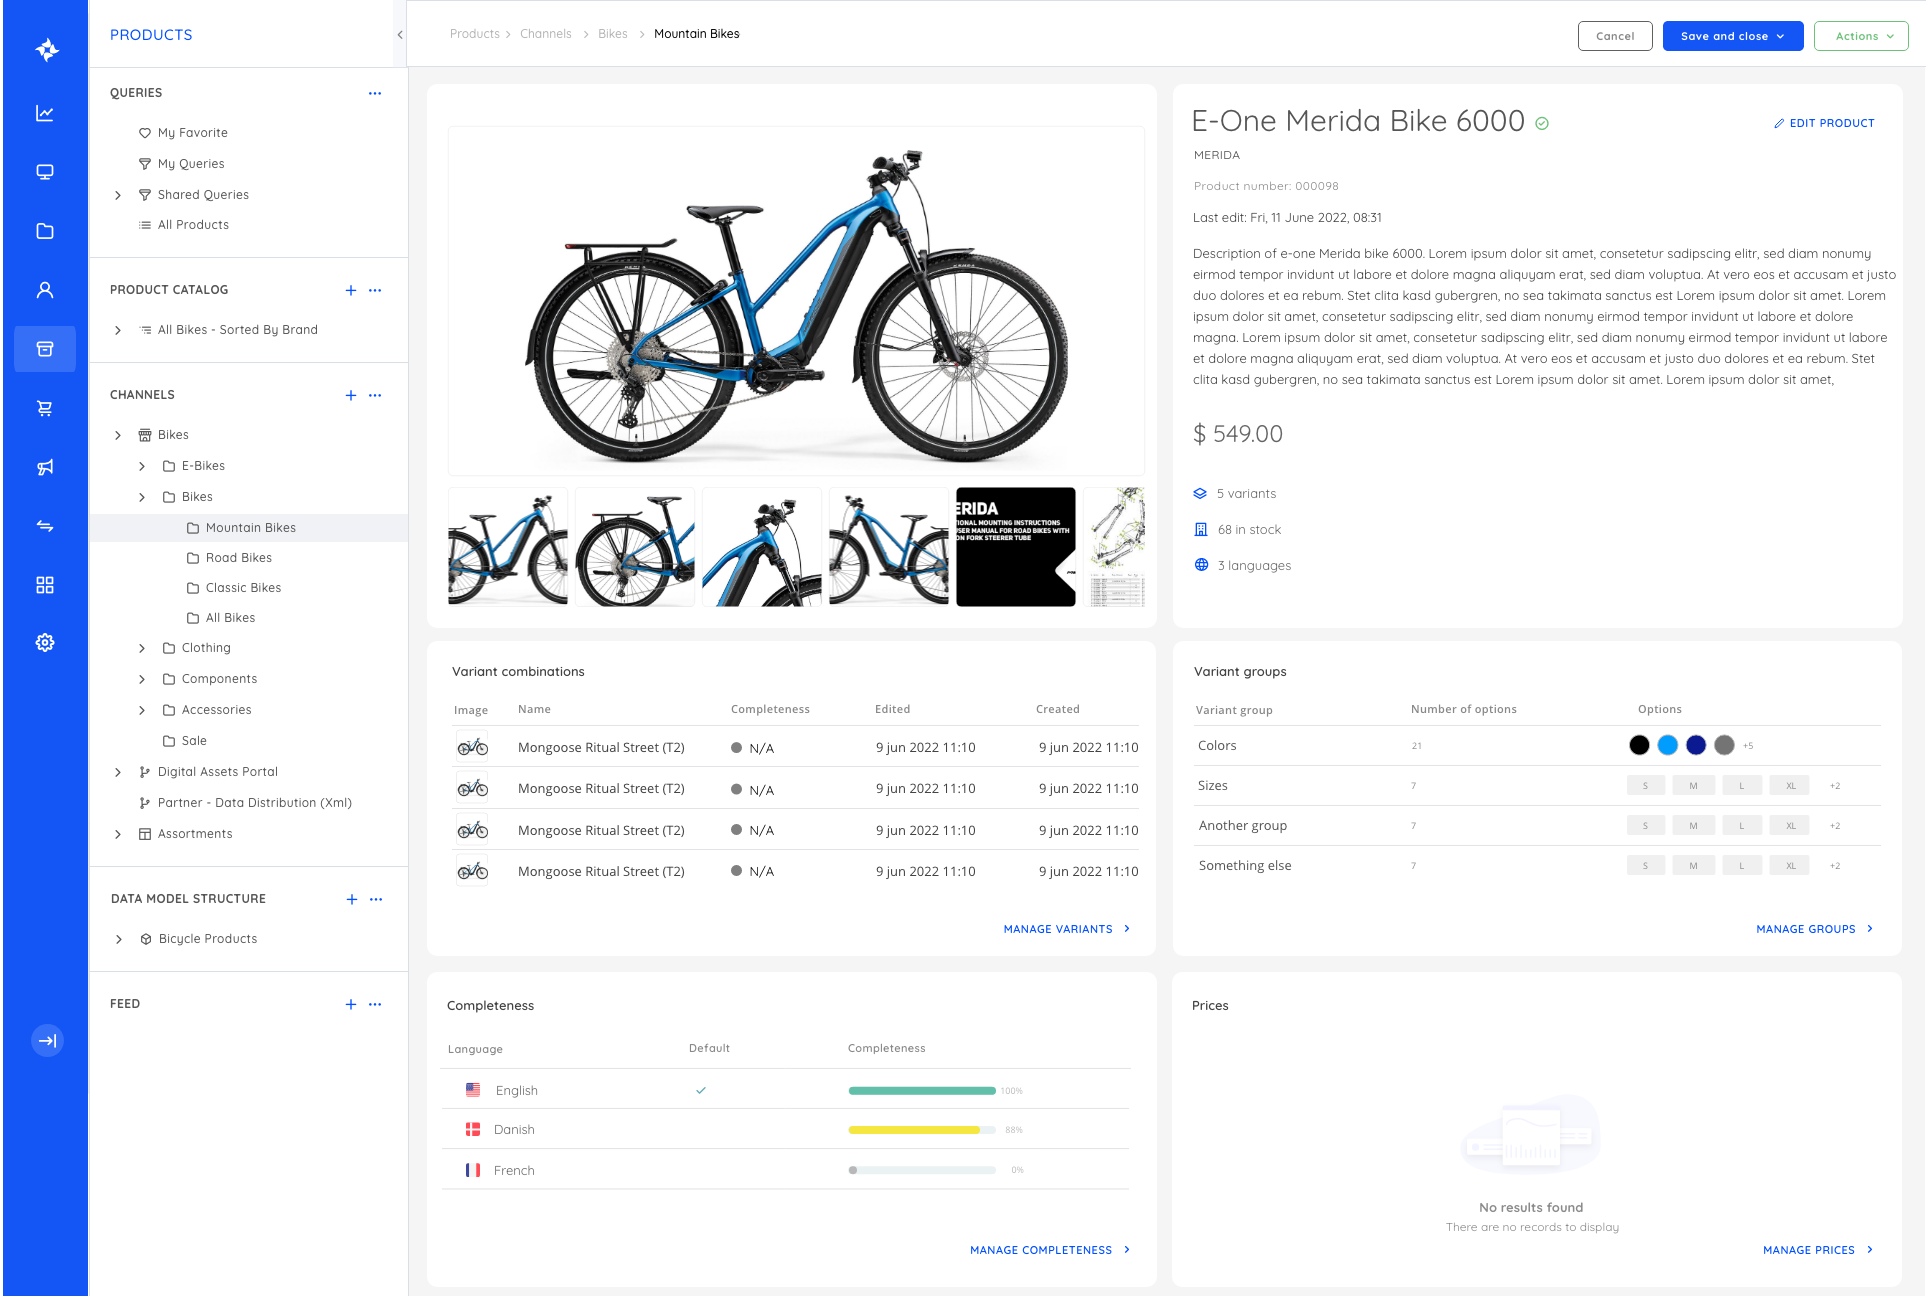Click the EDIT PRODUCT link
This screenshot has width=1926, height=1296.
coord(1824,123)
